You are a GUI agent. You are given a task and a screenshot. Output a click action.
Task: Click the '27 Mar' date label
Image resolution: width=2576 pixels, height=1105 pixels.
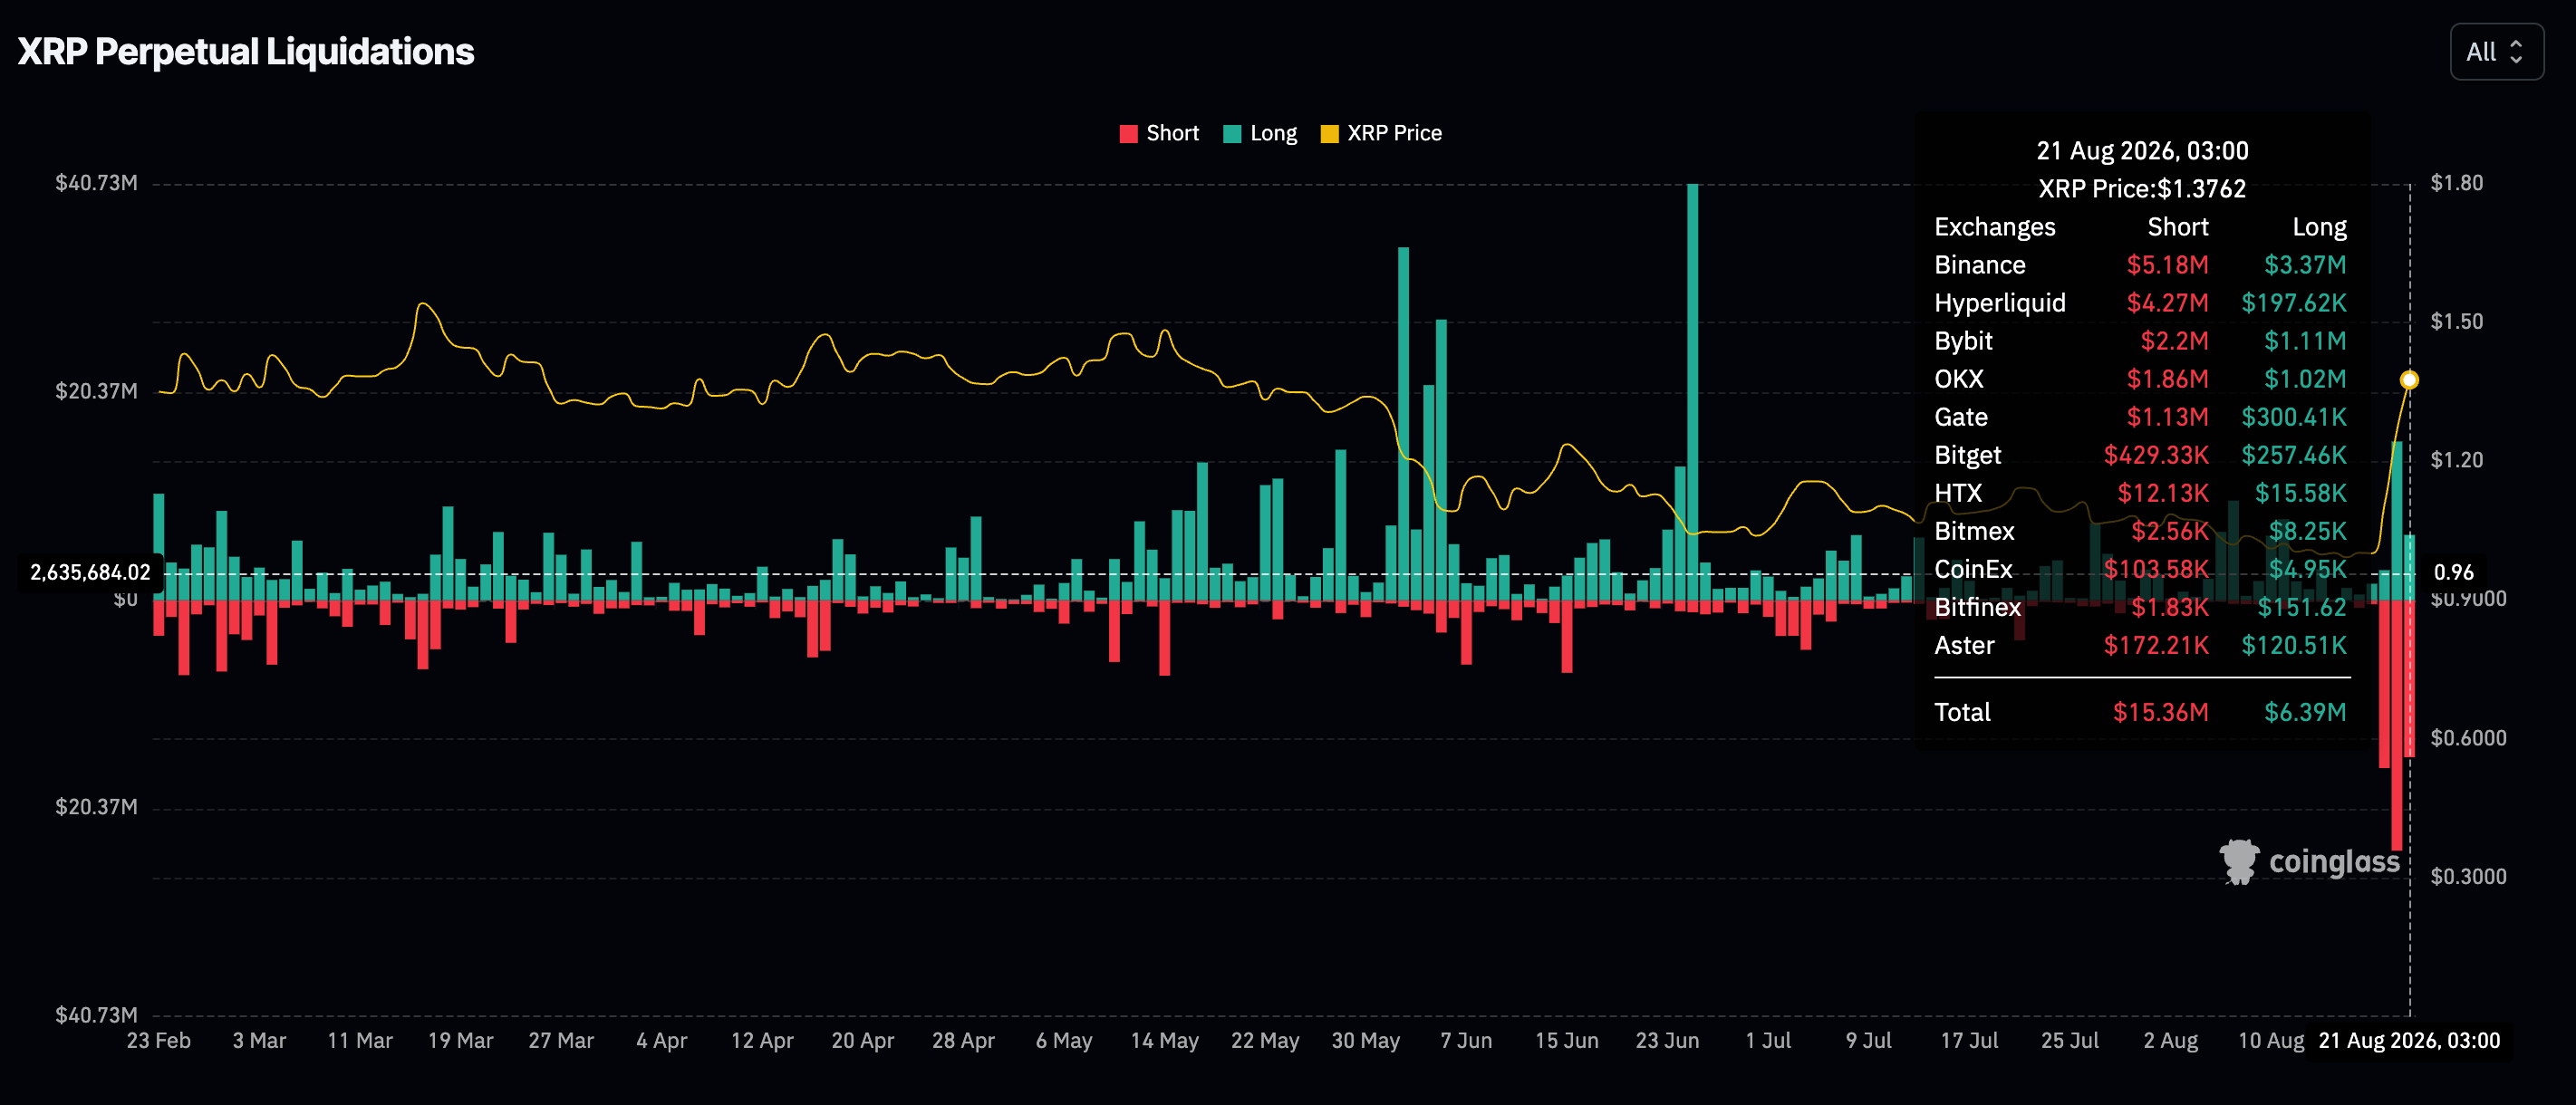point(561,1041)
